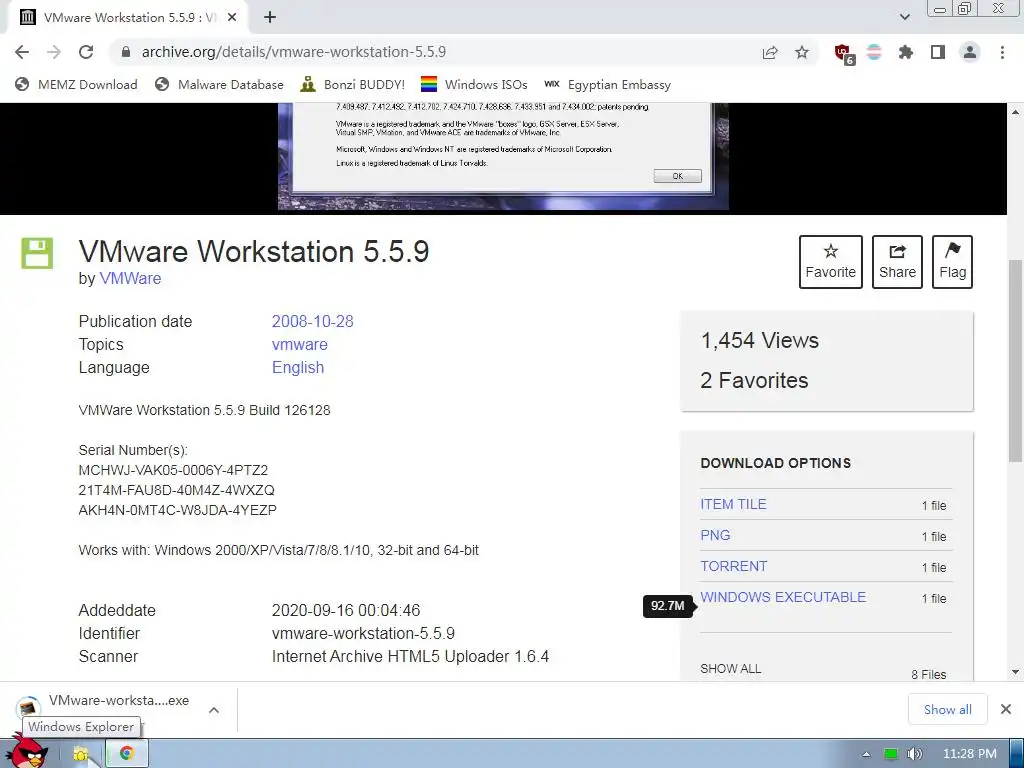Flag this archive item
Screen dimensions: 1024x768
click(952, 262)
